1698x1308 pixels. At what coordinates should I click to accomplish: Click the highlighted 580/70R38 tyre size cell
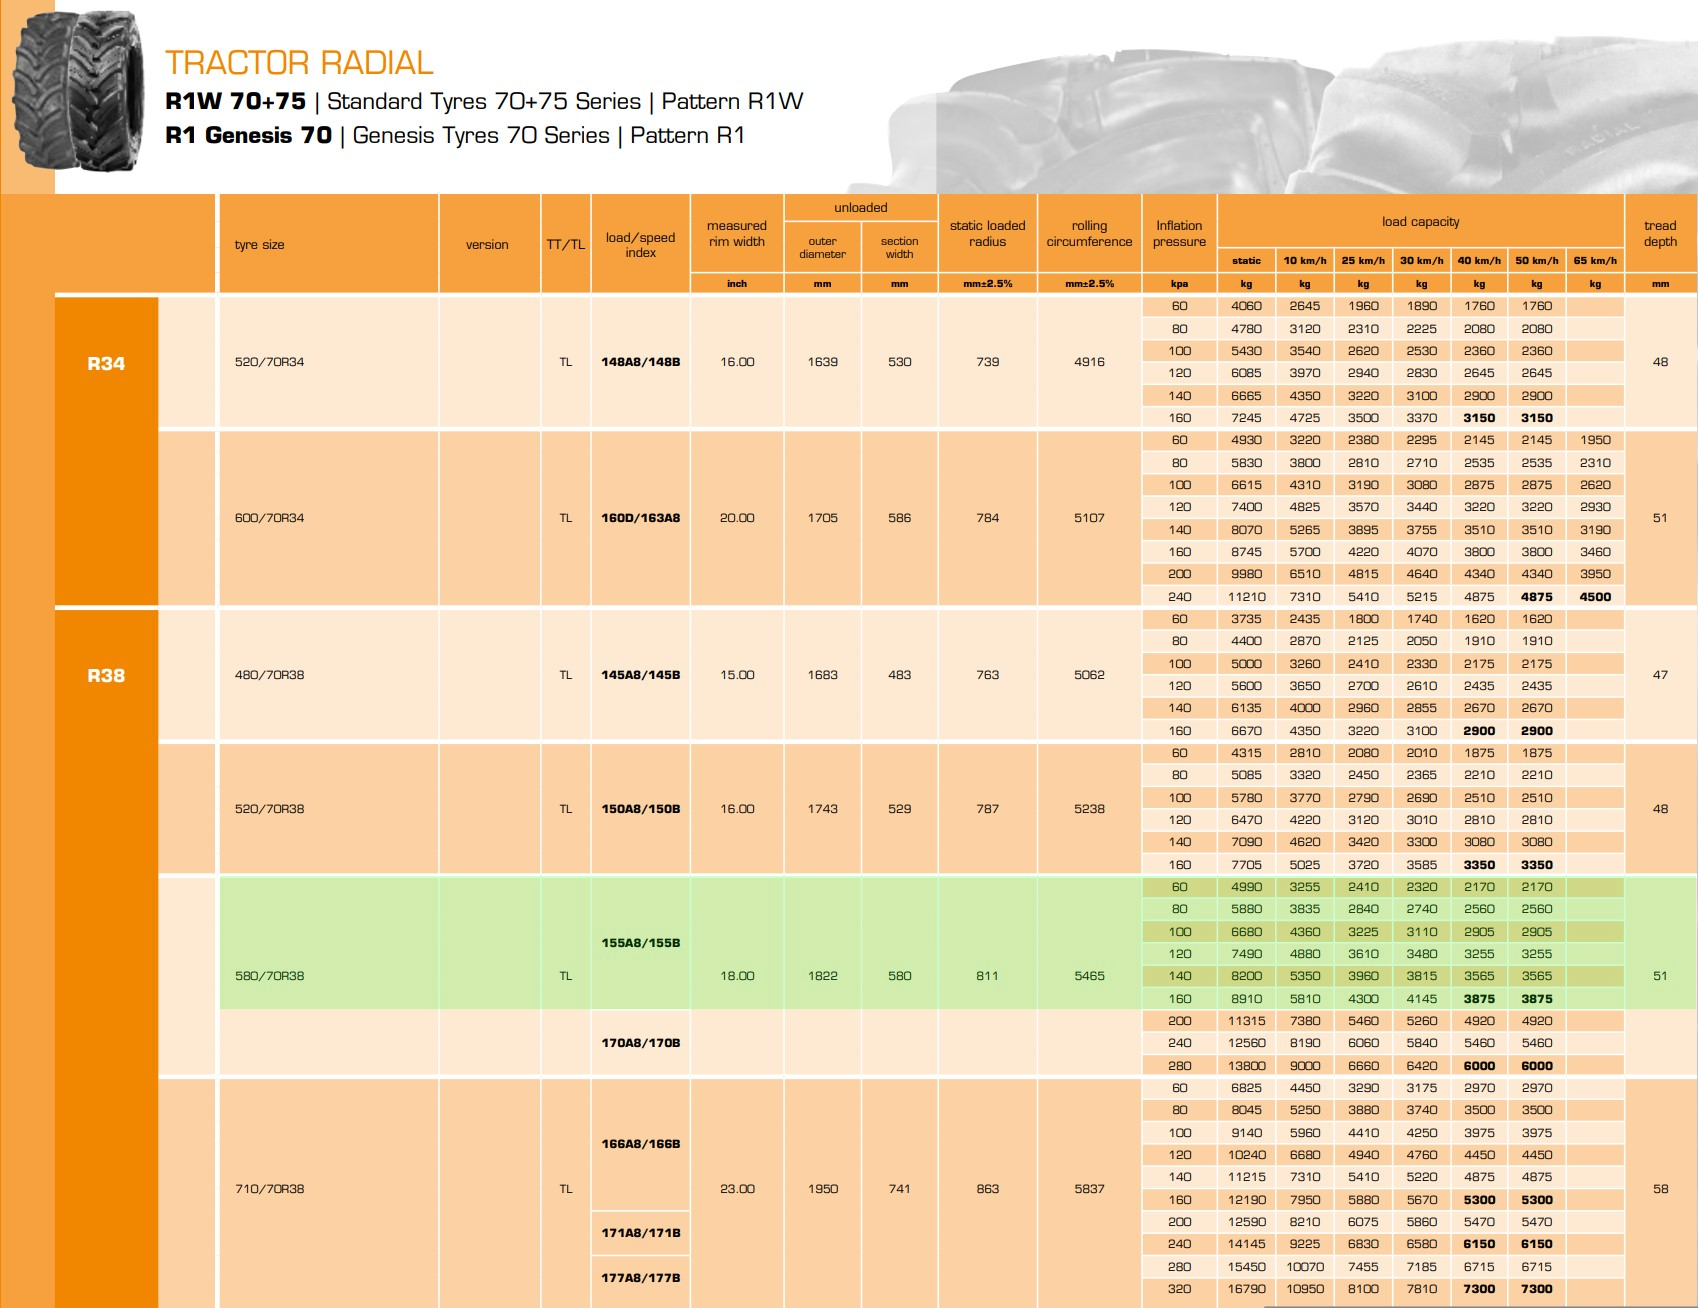pyautogui.click(x=269, y=976)
